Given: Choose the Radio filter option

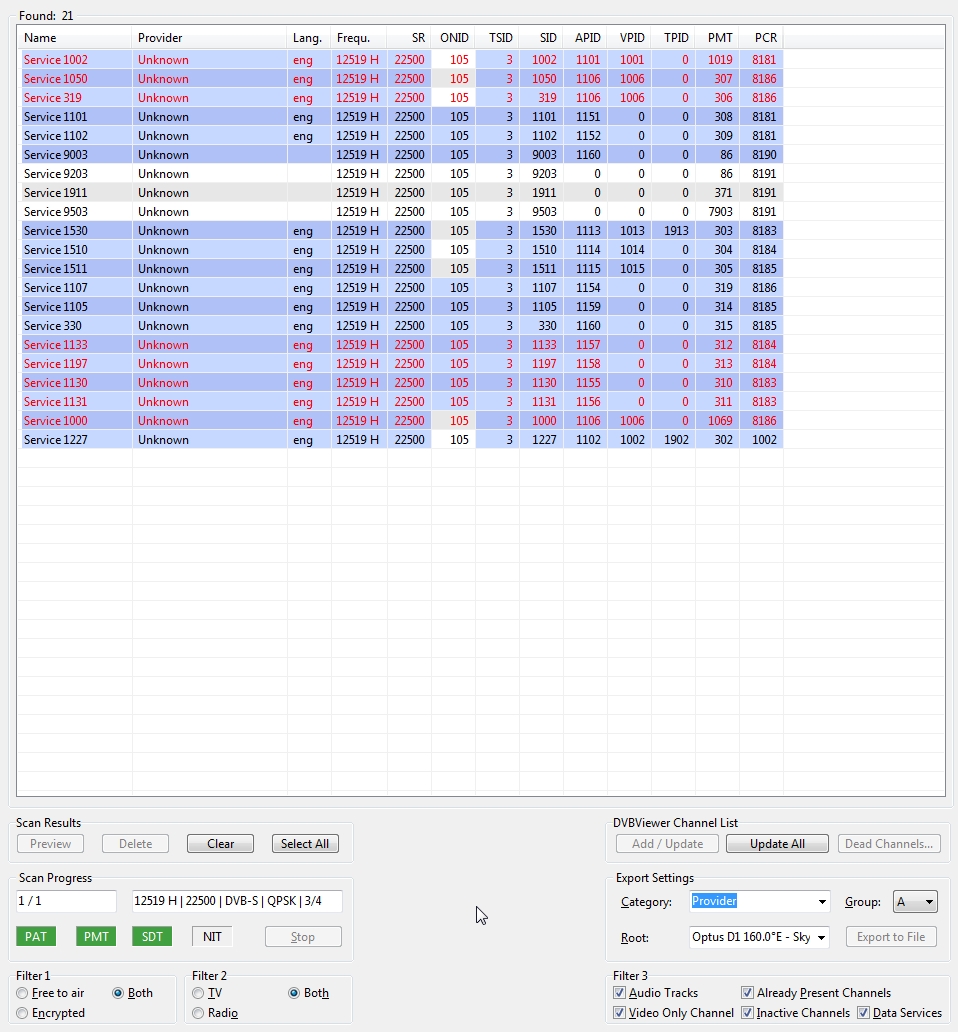Looking at the screenshot, I should tap(199, 1013).
